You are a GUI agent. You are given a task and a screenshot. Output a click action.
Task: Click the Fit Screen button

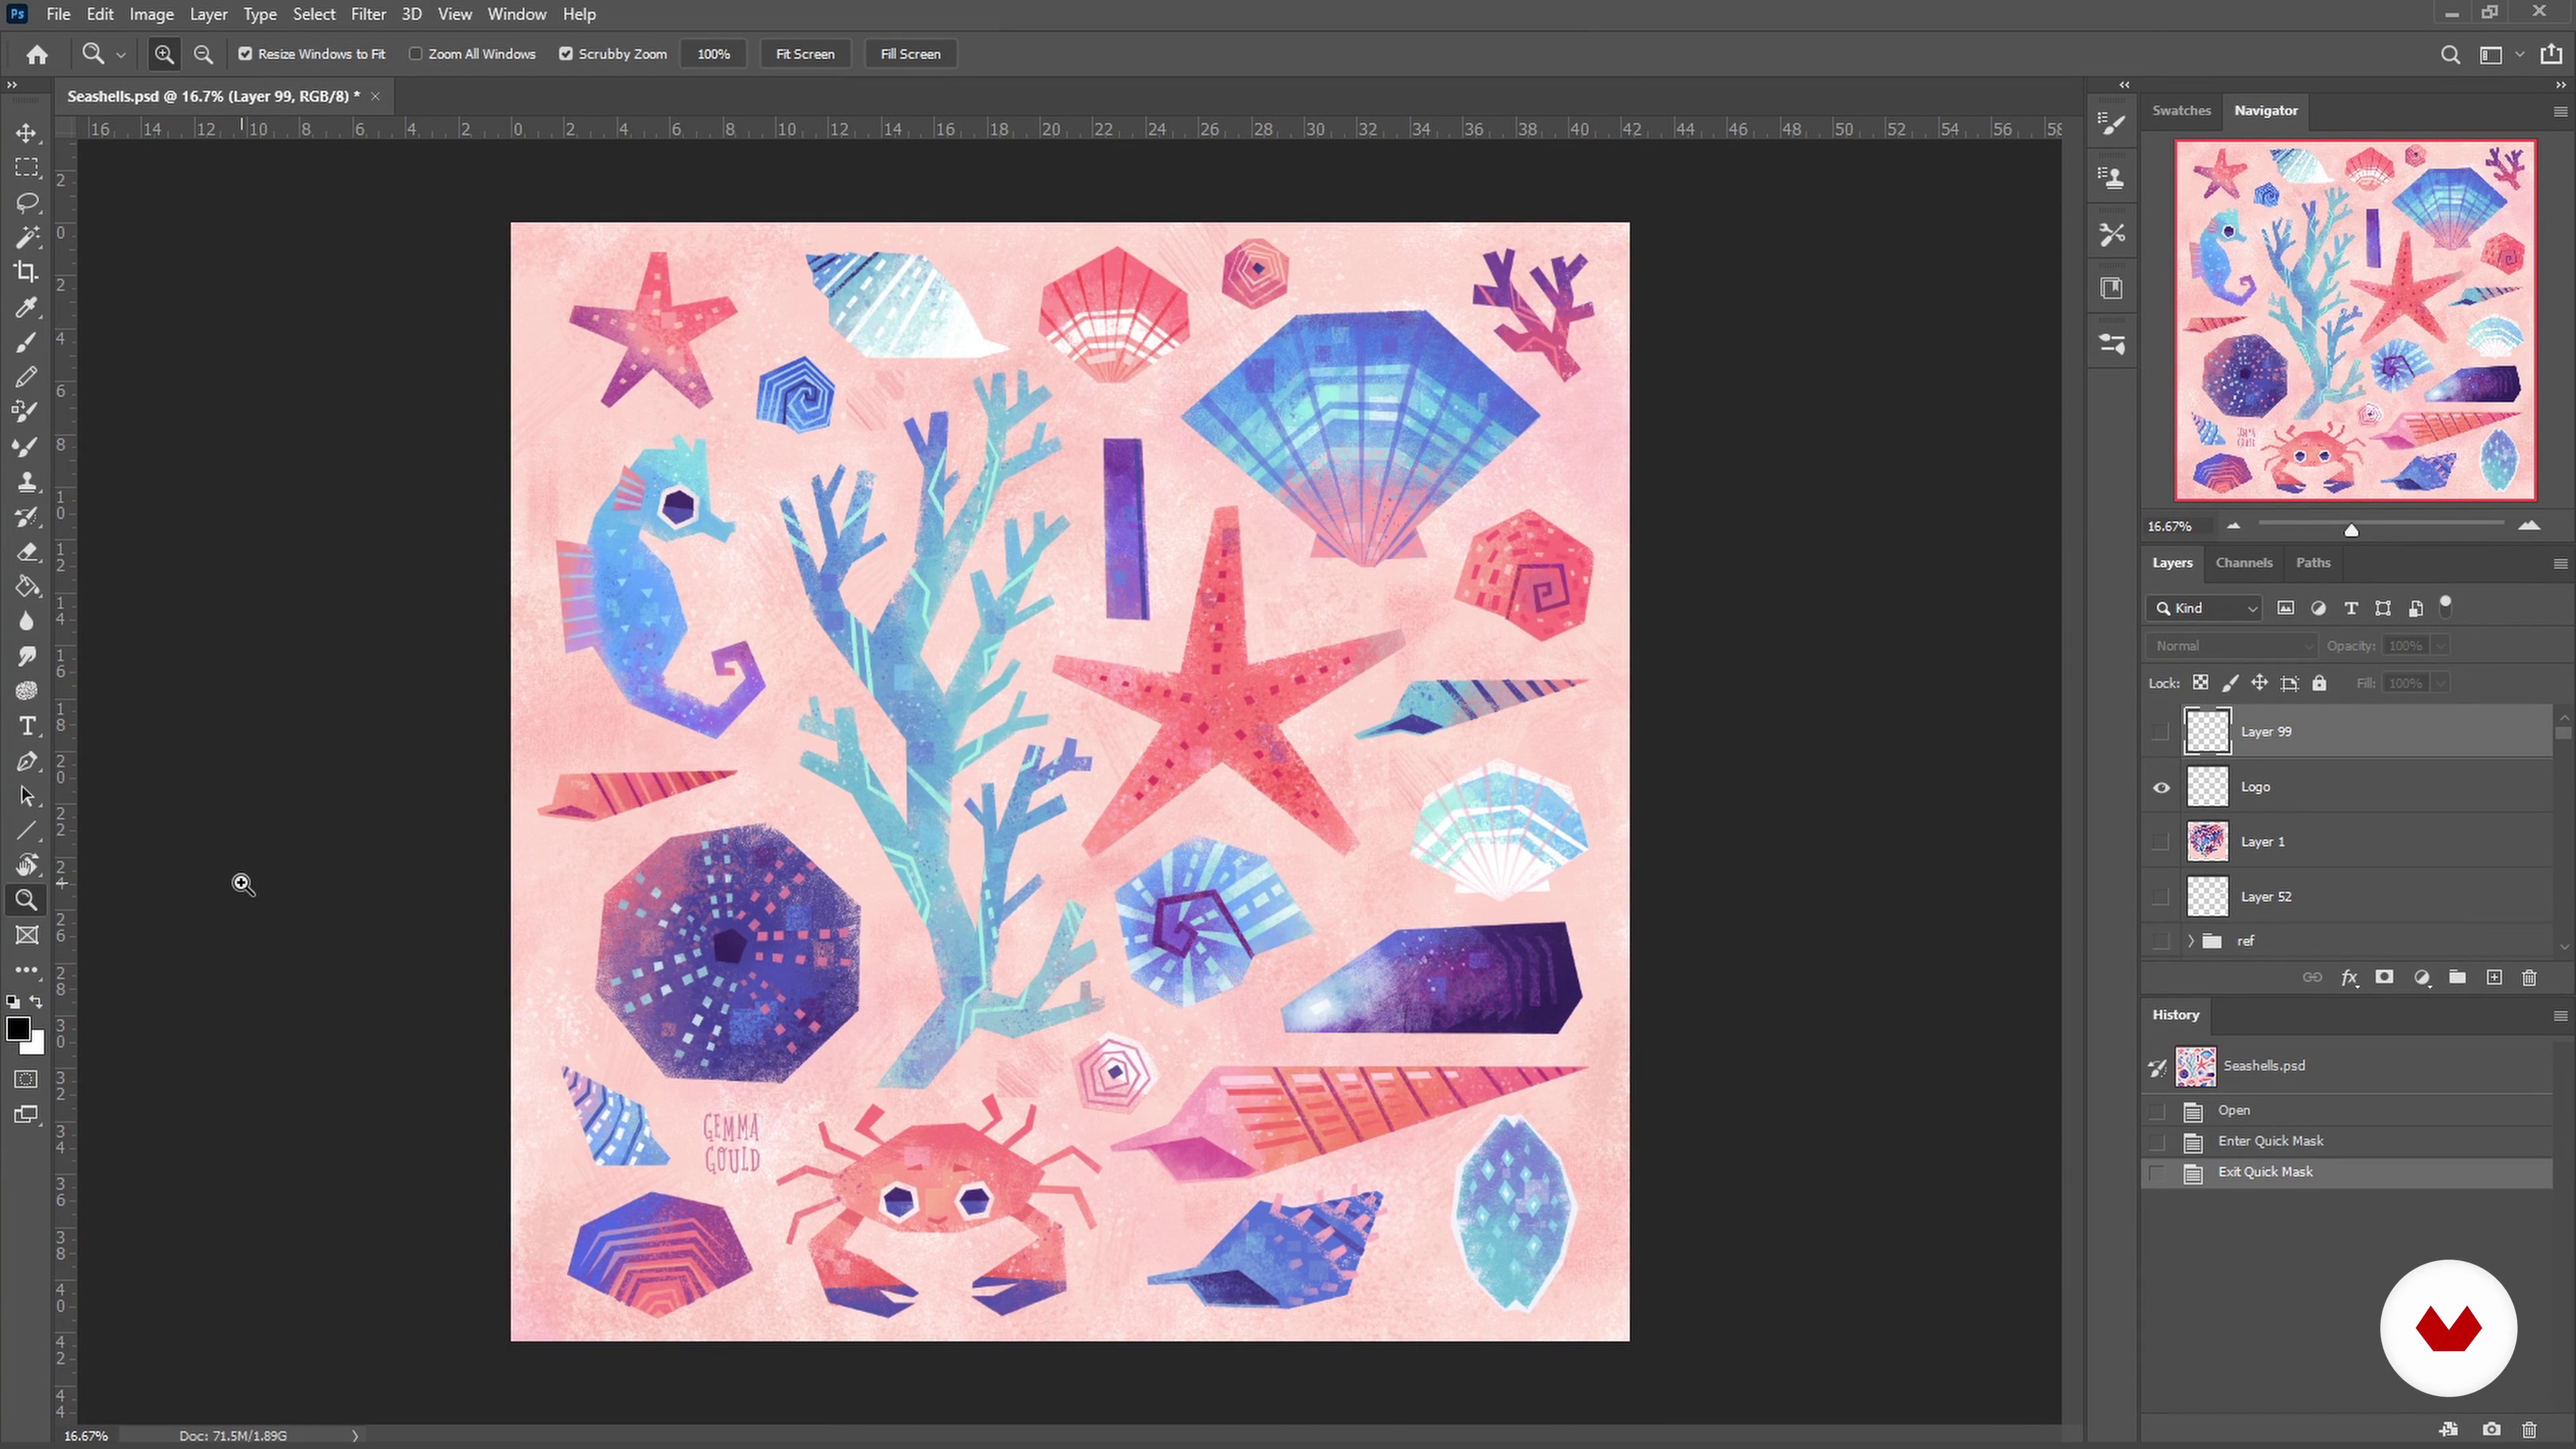tap(804, 54)
